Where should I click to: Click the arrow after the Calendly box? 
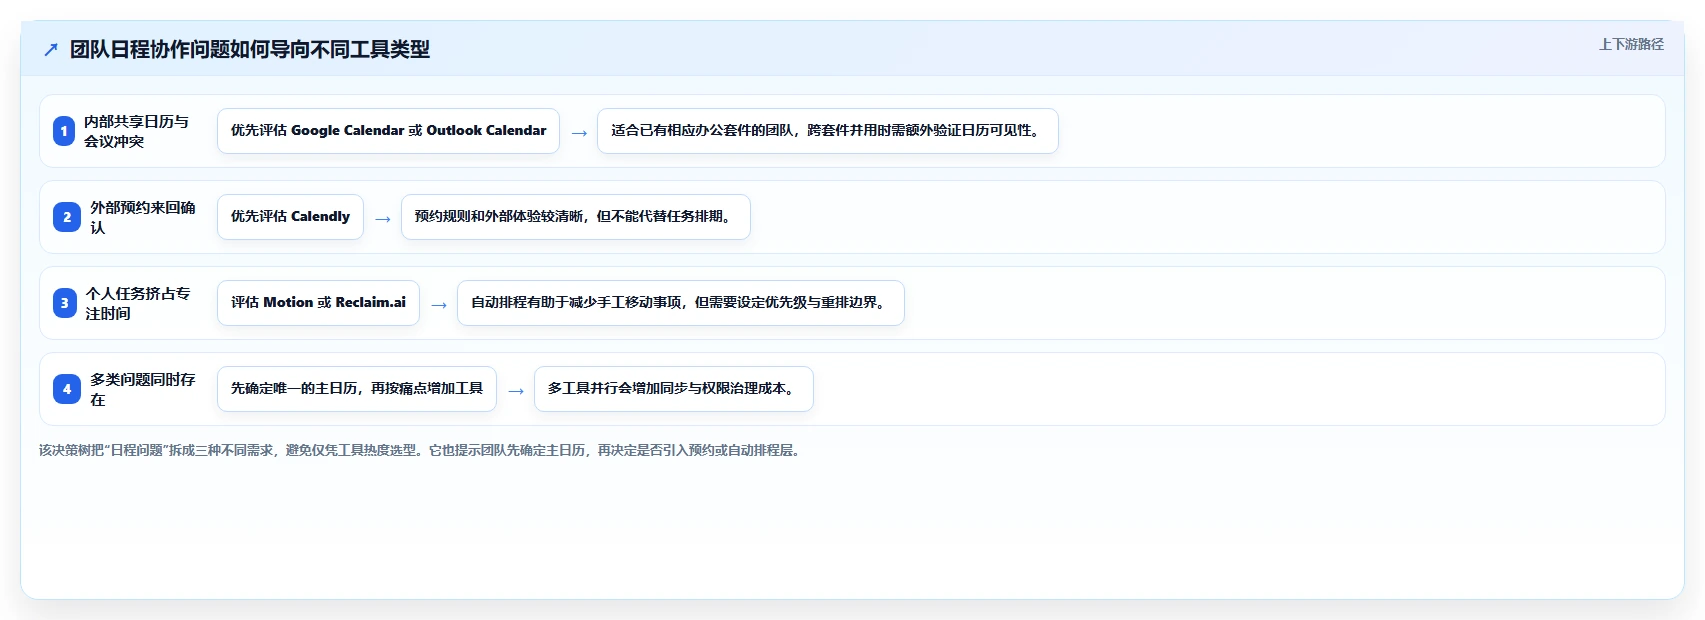pos(383,218)
